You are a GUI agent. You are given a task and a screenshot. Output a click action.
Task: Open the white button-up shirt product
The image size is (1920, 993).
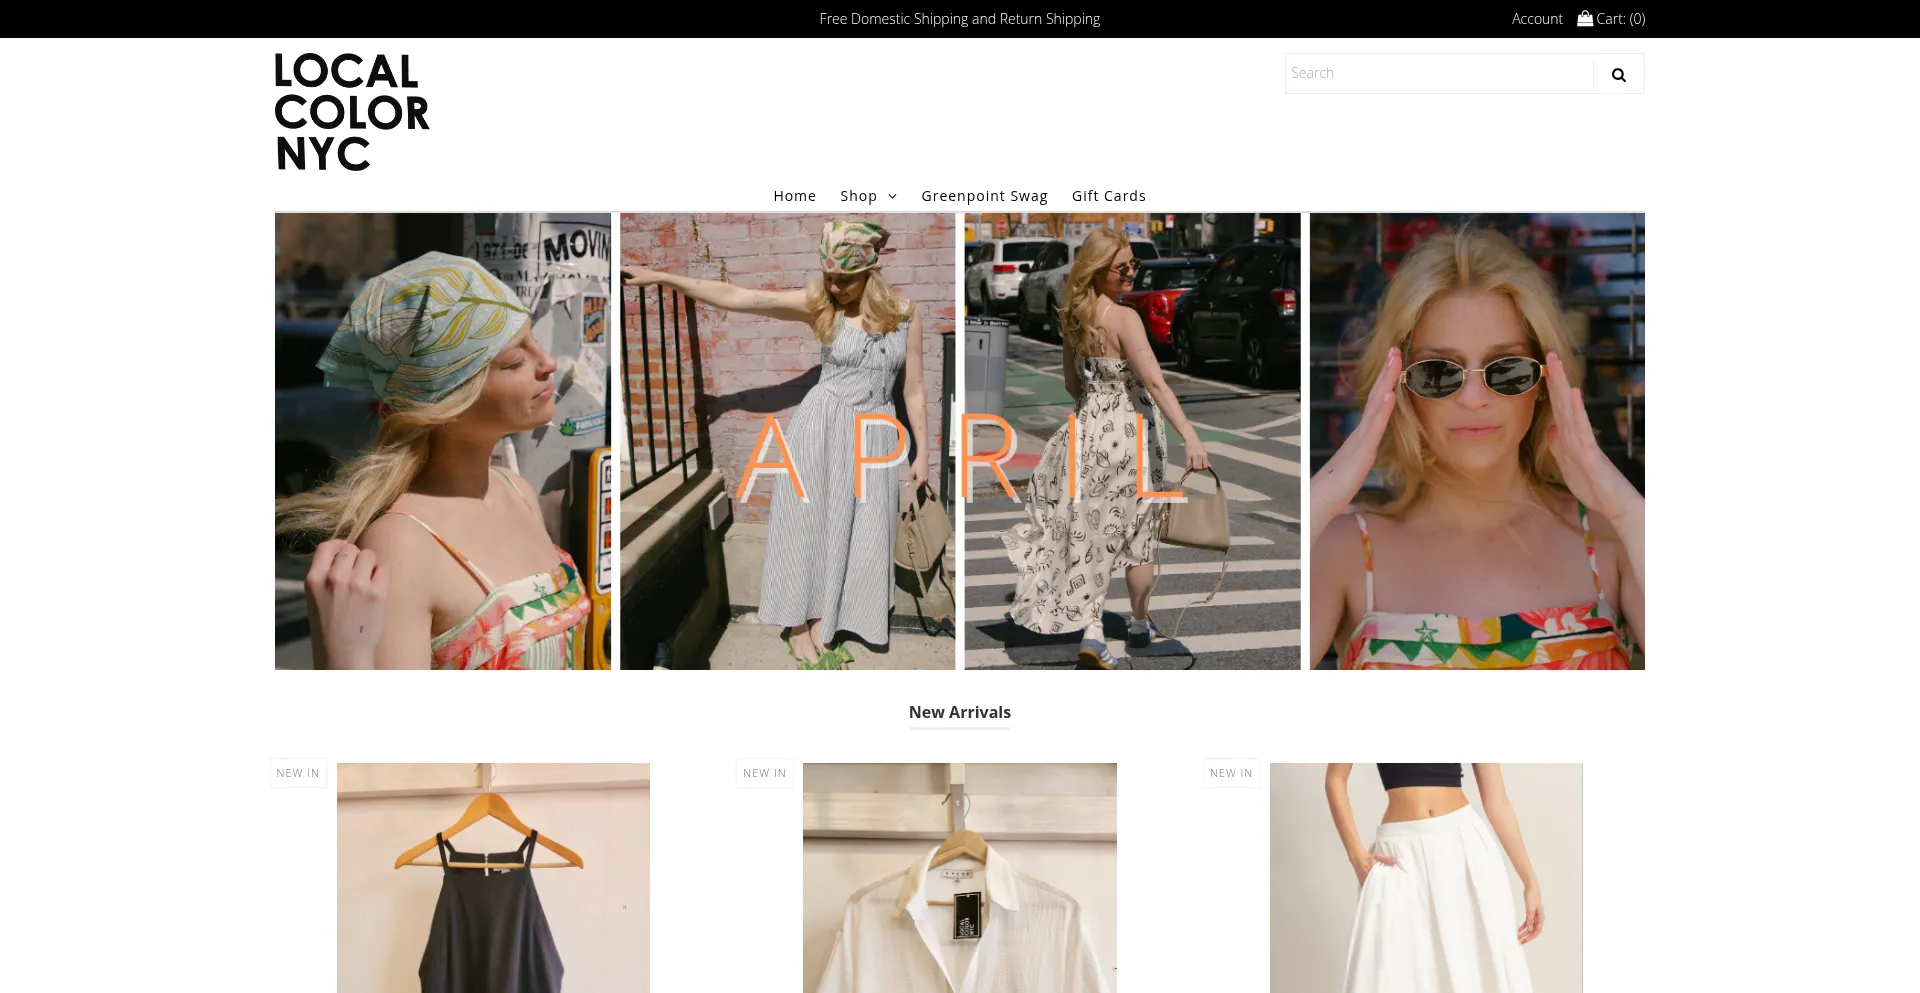(x=959, y=878)
